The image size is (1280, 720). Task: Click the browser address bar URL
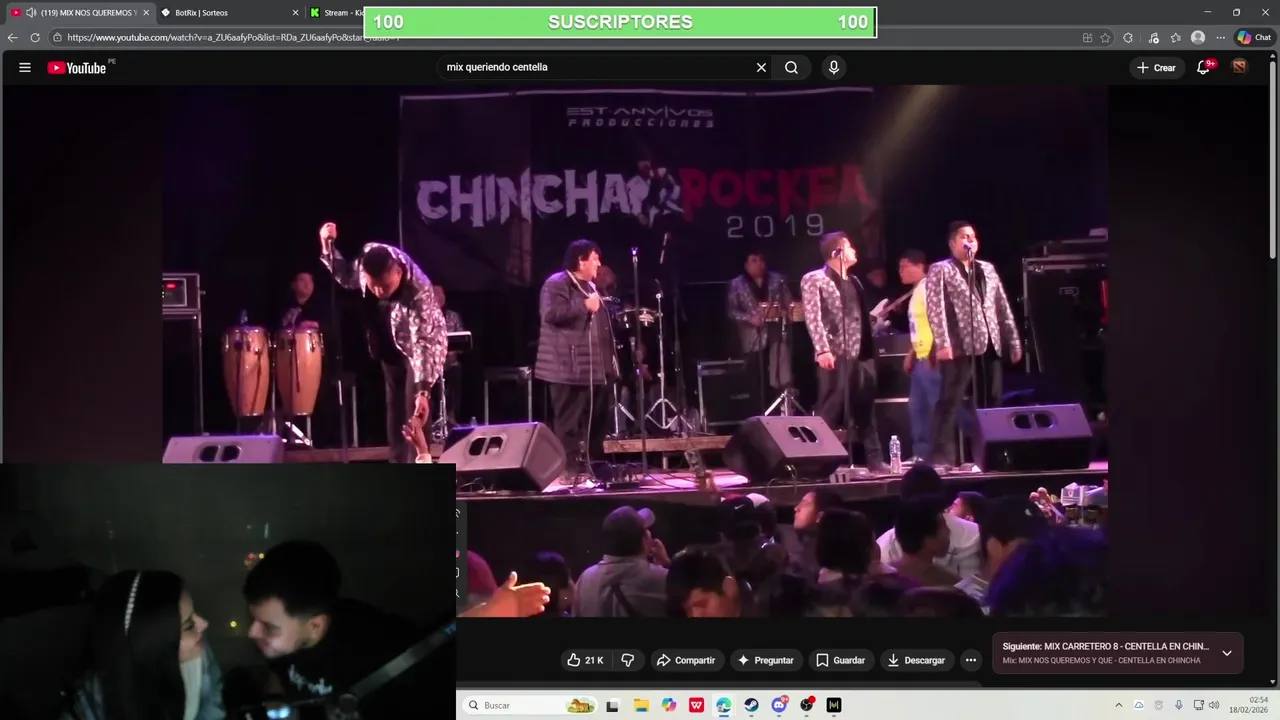pos(233,38)
